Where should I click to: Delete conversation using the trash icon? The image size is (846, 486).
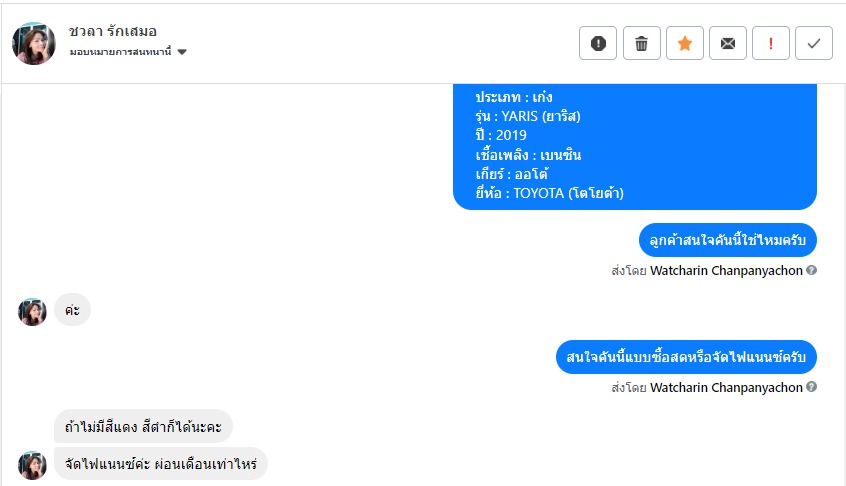coord(641,43)
